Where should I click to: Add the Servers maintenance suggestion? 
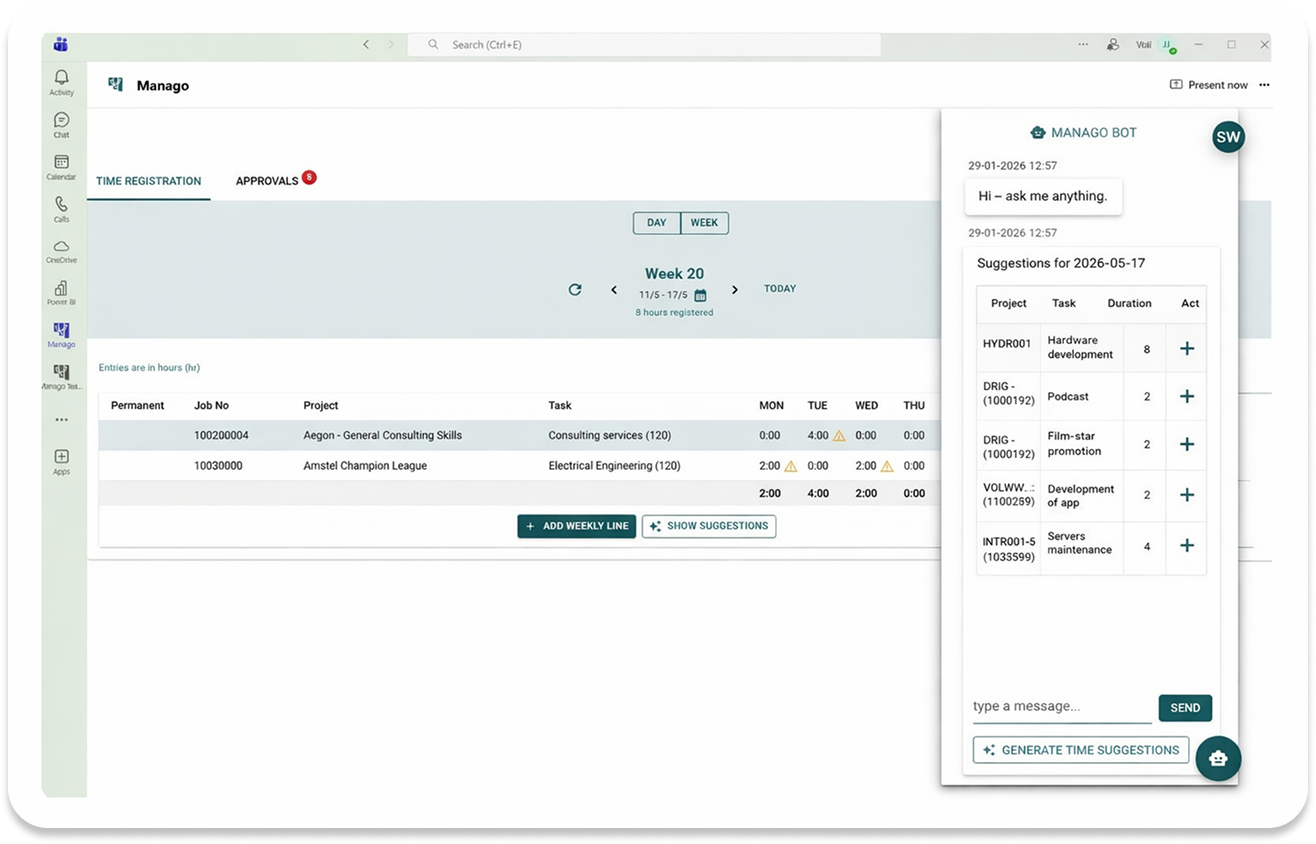coord(1187,545)
